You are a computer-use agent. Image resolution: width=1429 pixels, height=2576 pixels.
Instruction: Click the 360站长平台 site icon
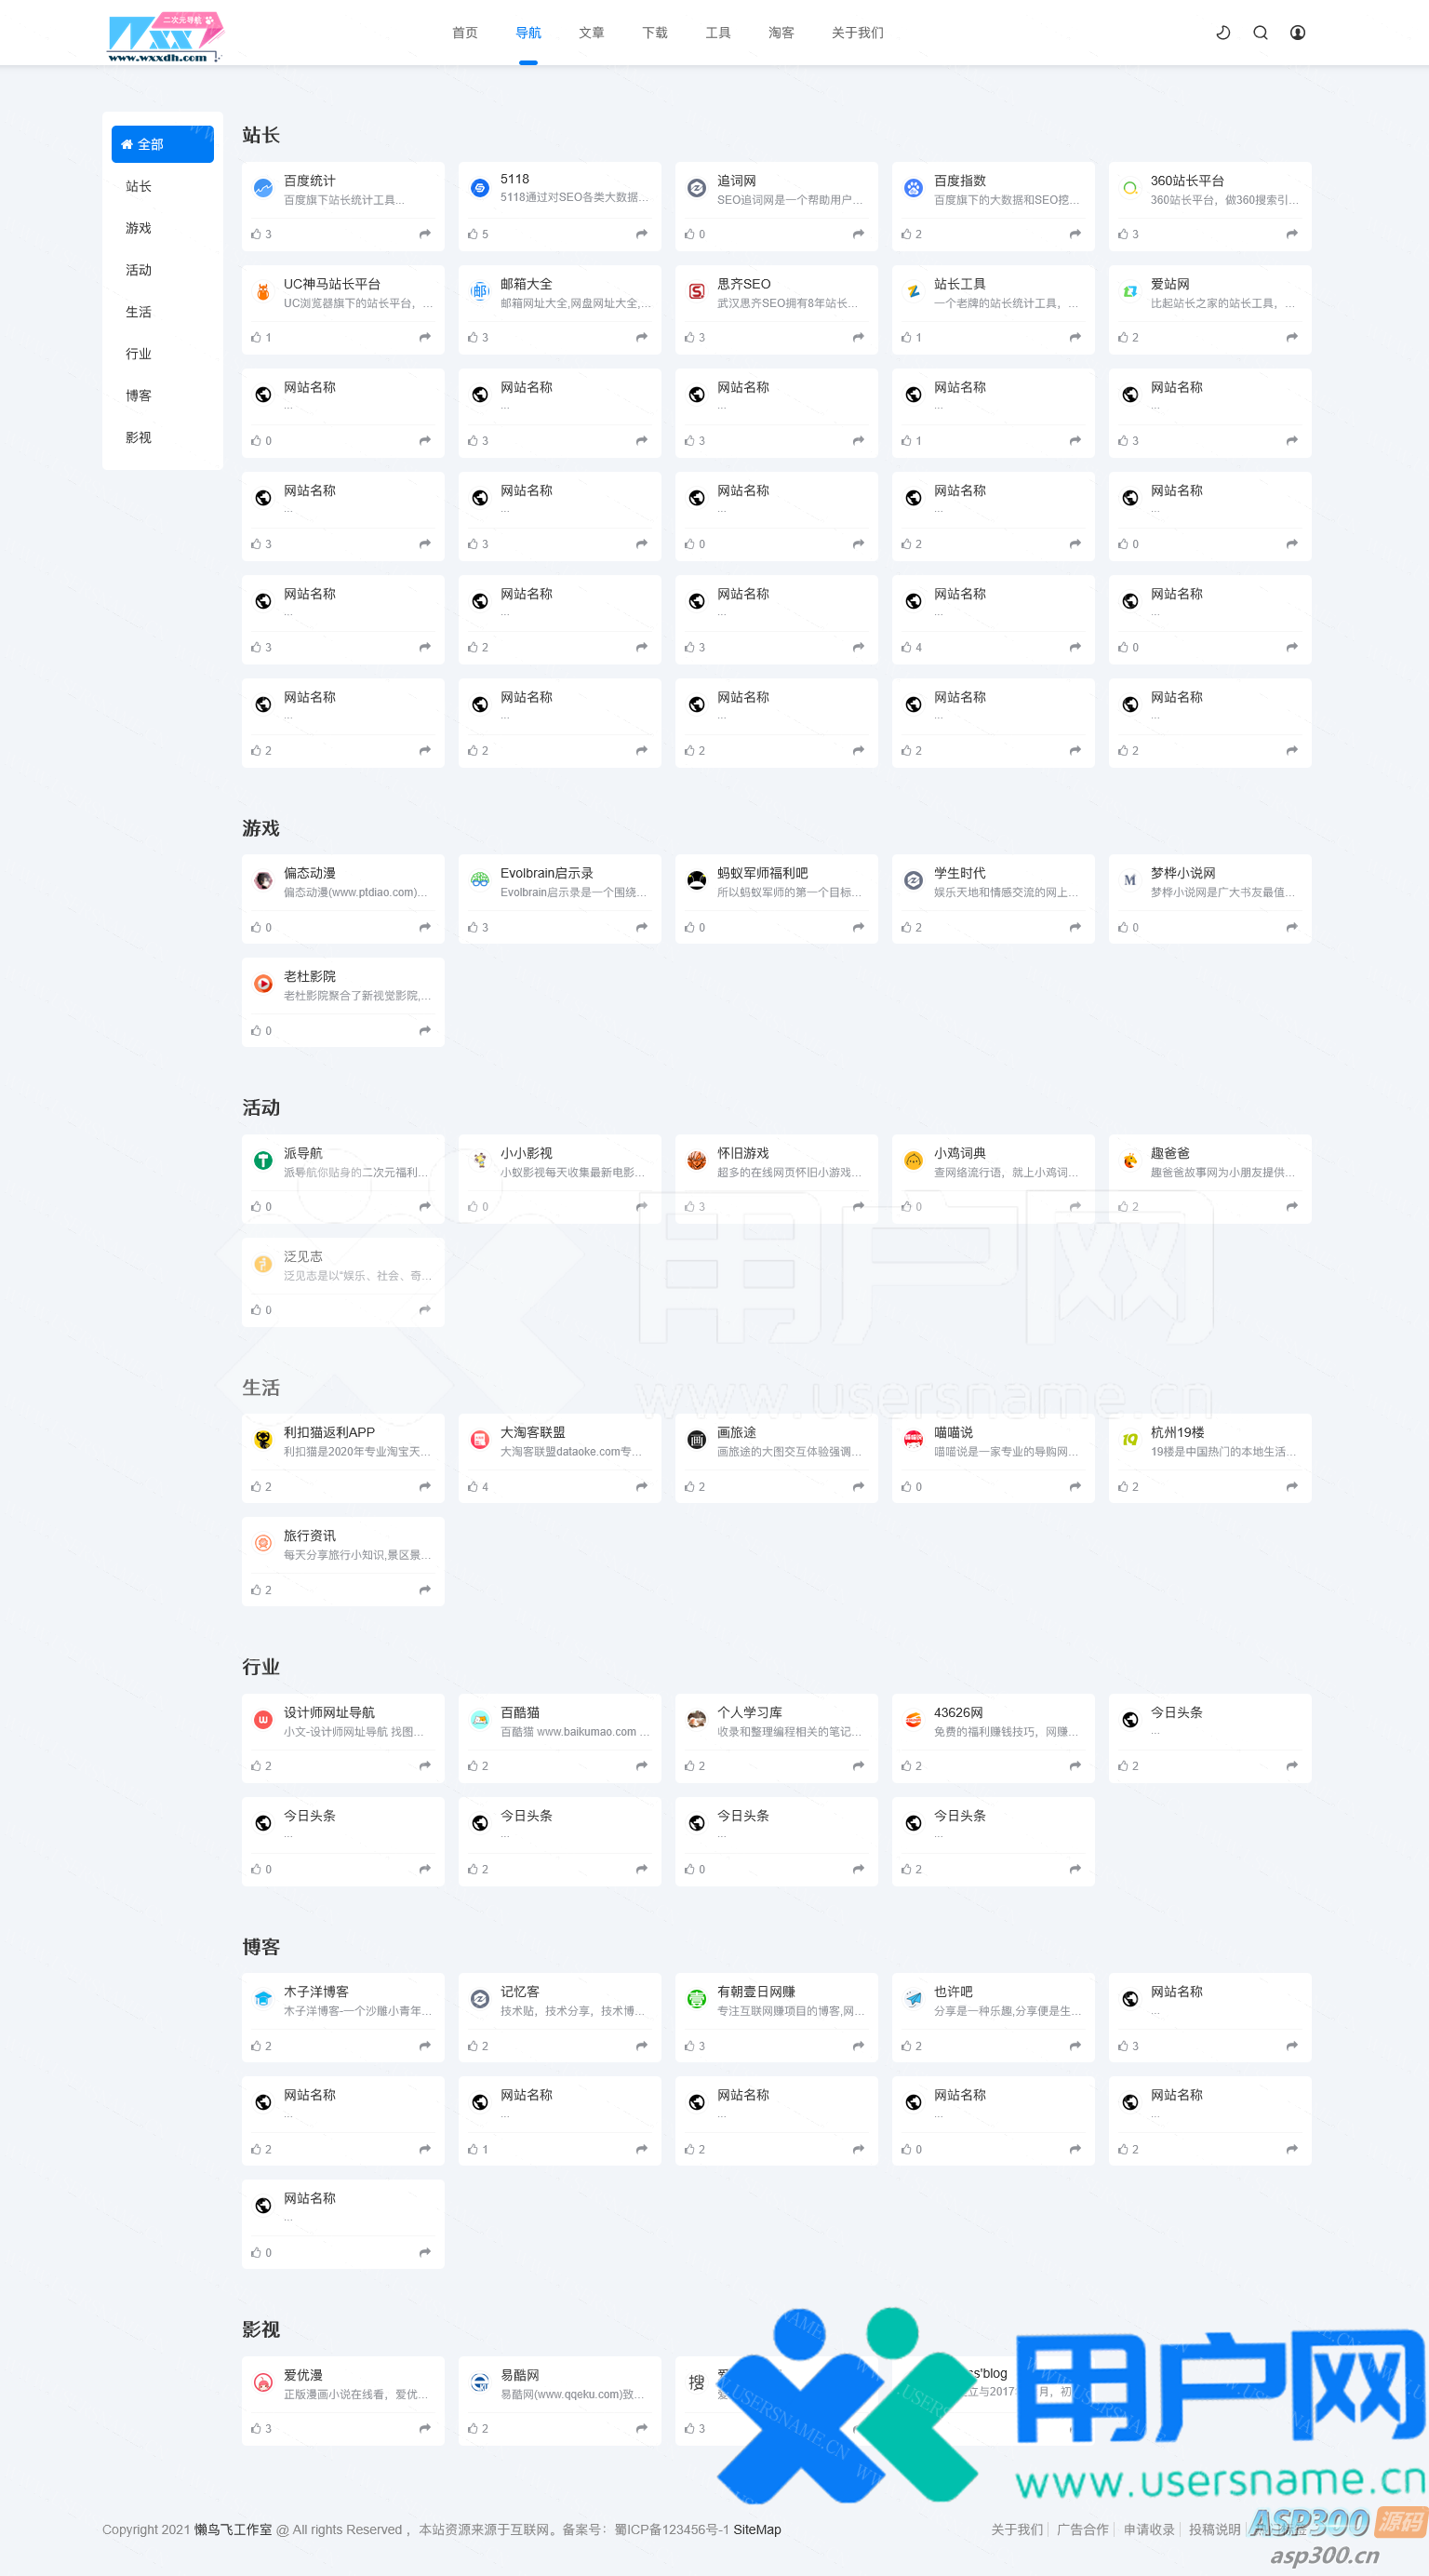1129,188
